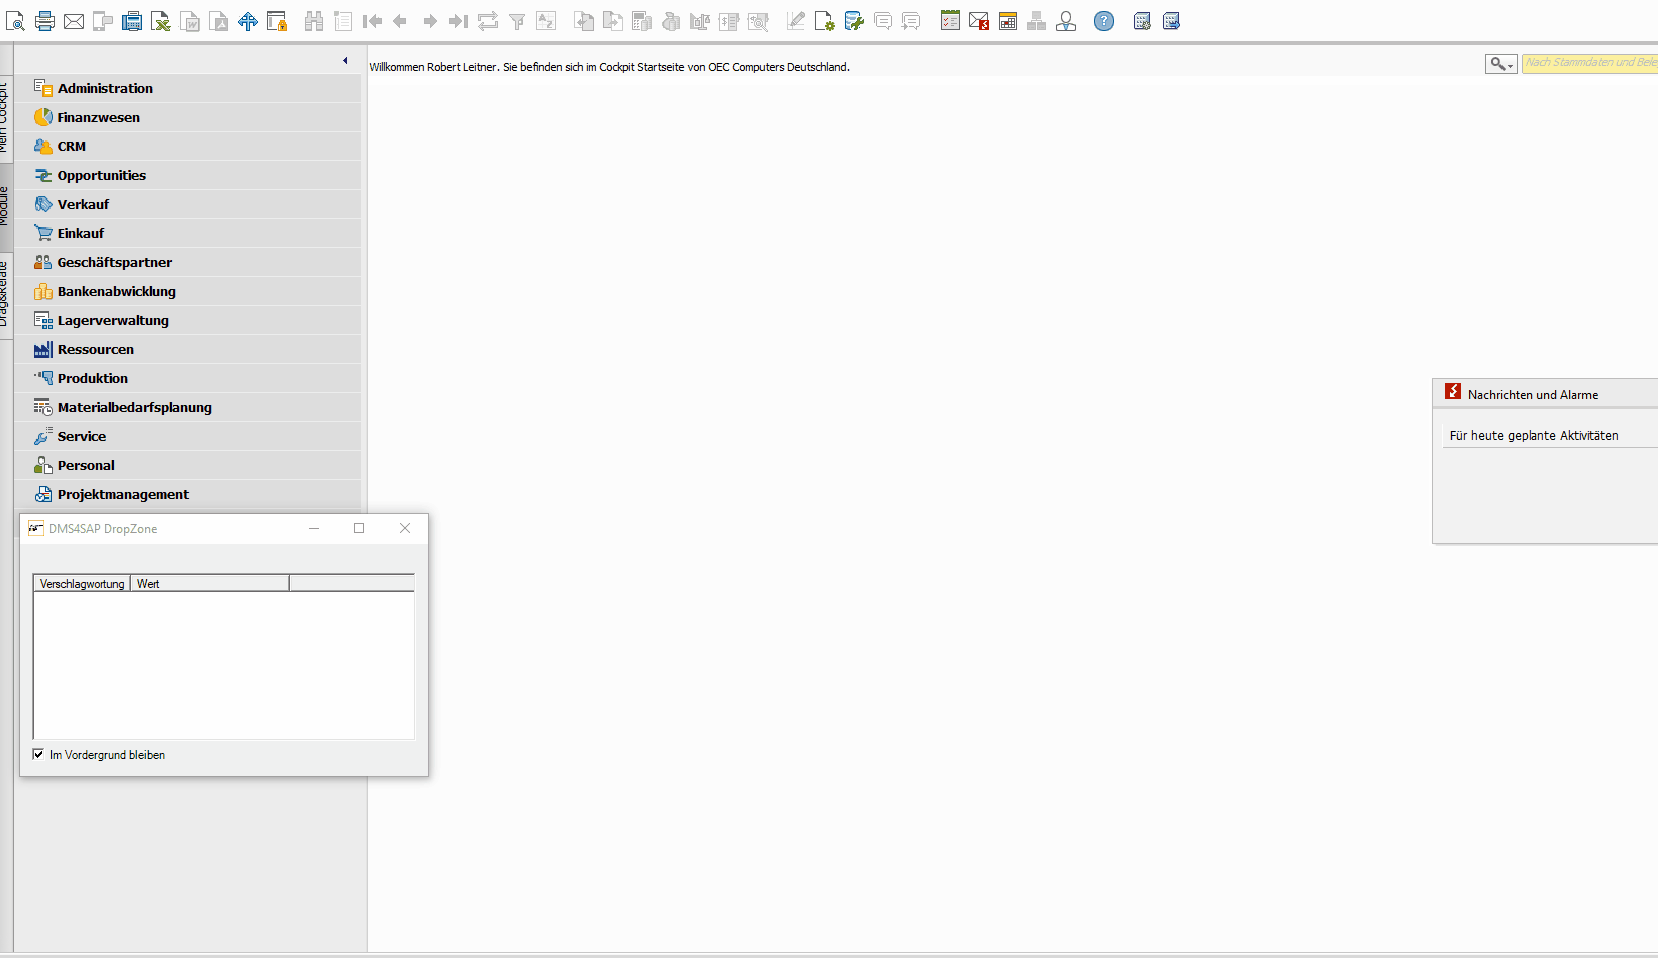Open the search magnifier dropdown

(x=1500, y=64)
